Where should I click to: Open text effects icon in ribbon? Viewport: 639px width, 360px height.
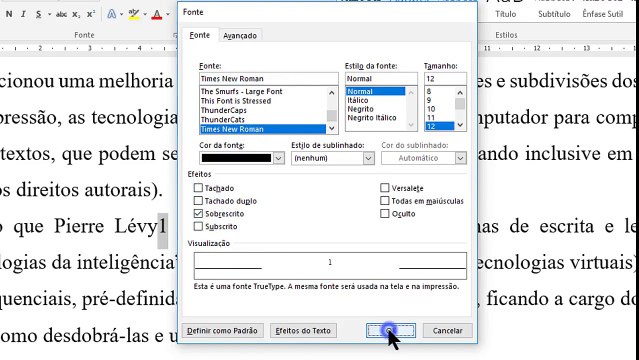coord(111,14)
